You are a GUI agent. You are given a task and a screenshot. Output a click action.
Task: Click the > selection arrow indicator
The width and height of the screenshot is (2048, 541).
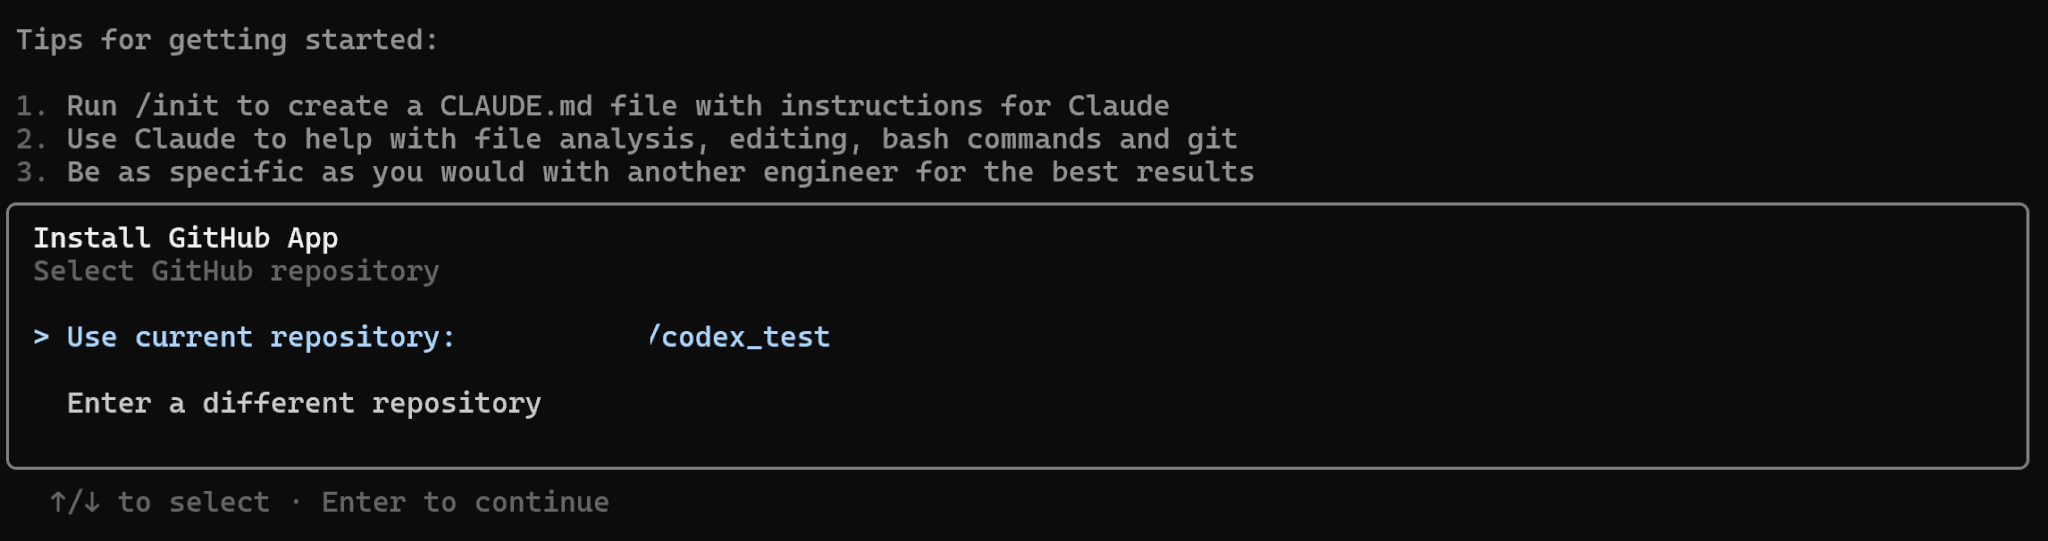pyautogui.click(x=41, y=338)
